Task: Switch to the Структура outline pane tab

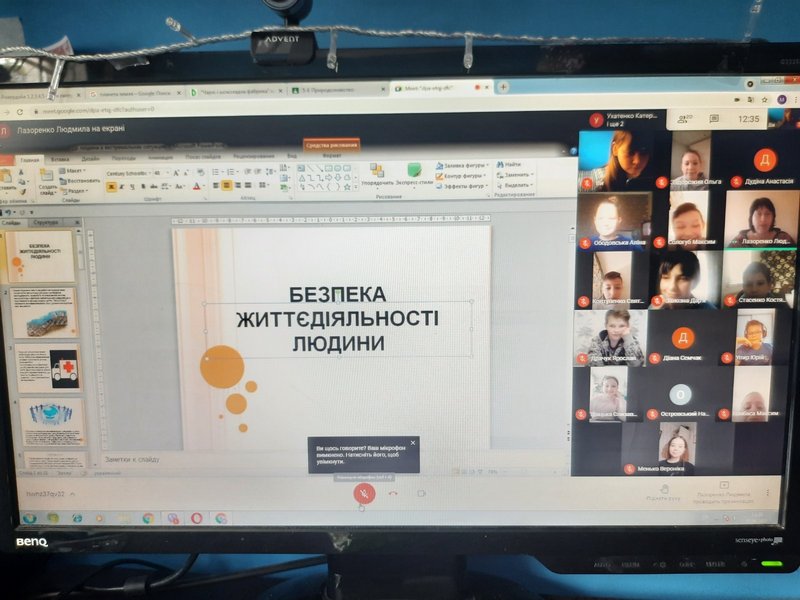Action: tap(46, 222)
